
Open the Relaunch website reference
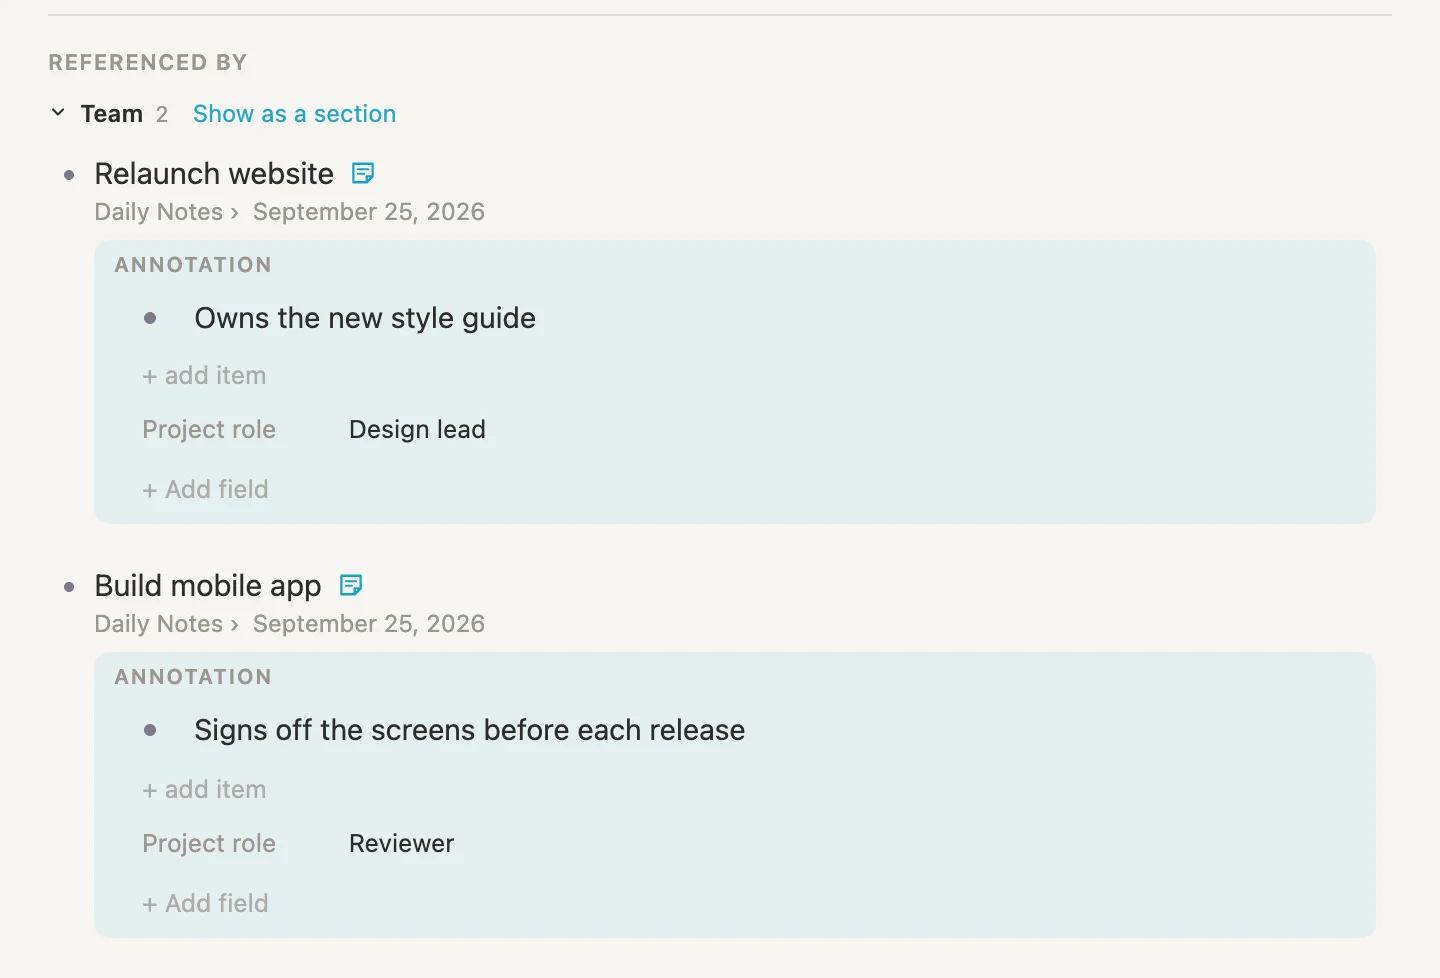pyautogui.click(x=214, y=174)
